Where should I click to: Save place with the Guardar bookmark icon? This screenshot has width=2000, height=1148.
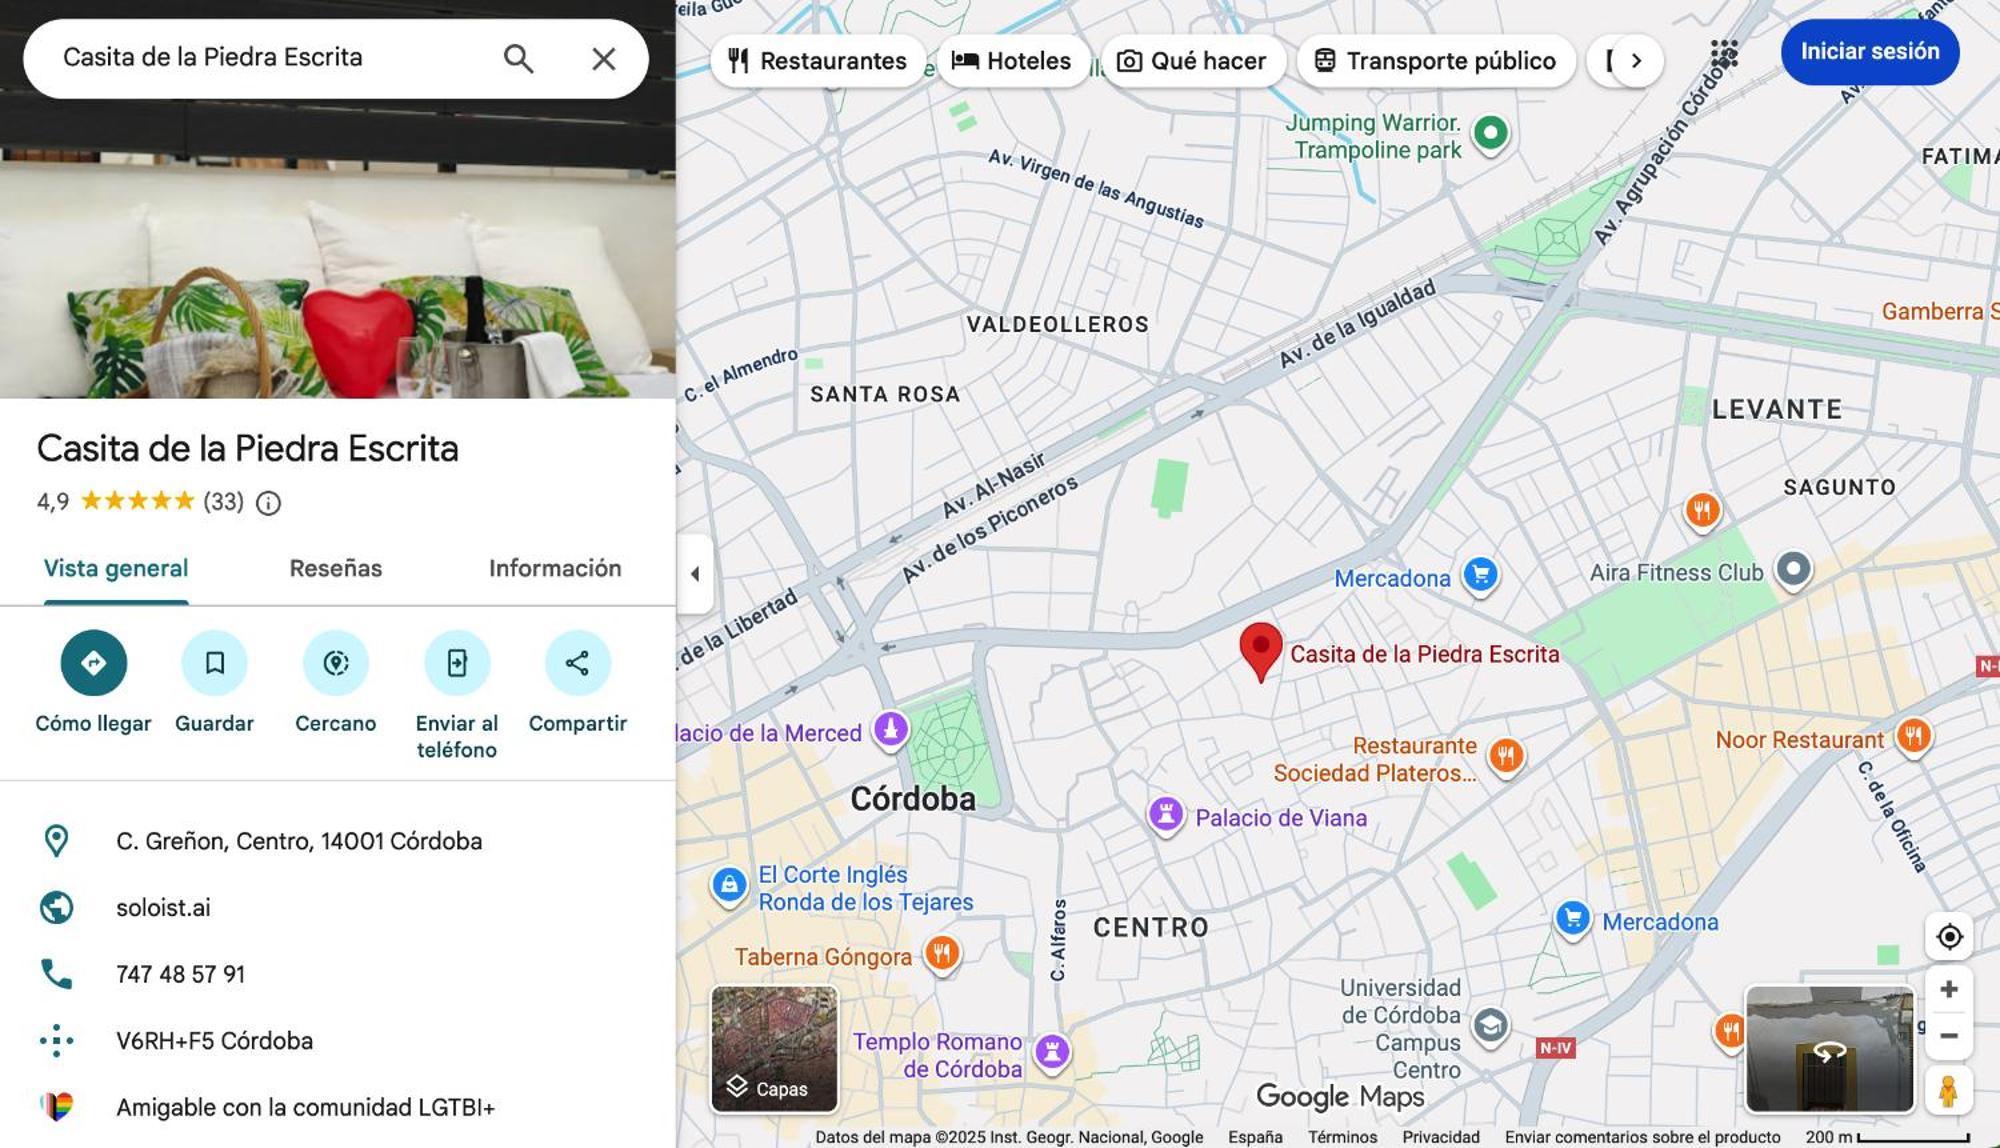[214, 663]
